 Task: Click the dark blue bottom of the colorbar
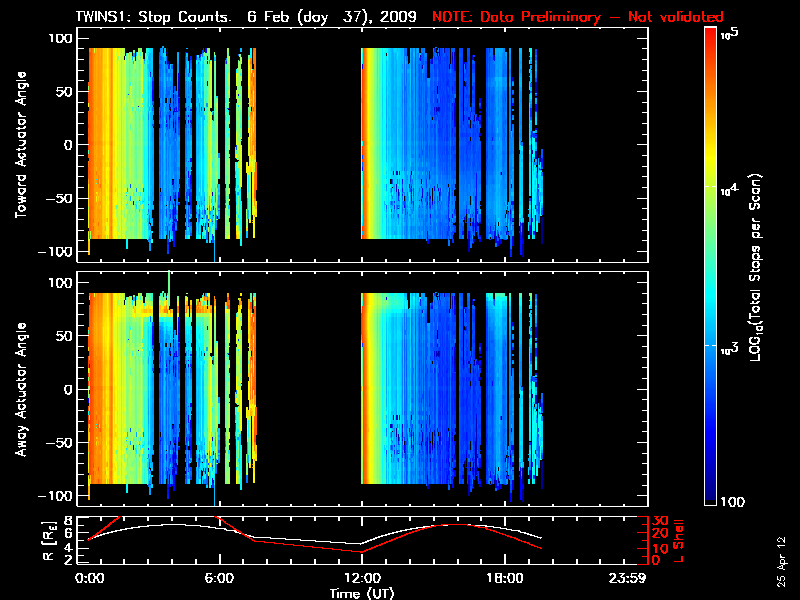(x=710, y=497)
